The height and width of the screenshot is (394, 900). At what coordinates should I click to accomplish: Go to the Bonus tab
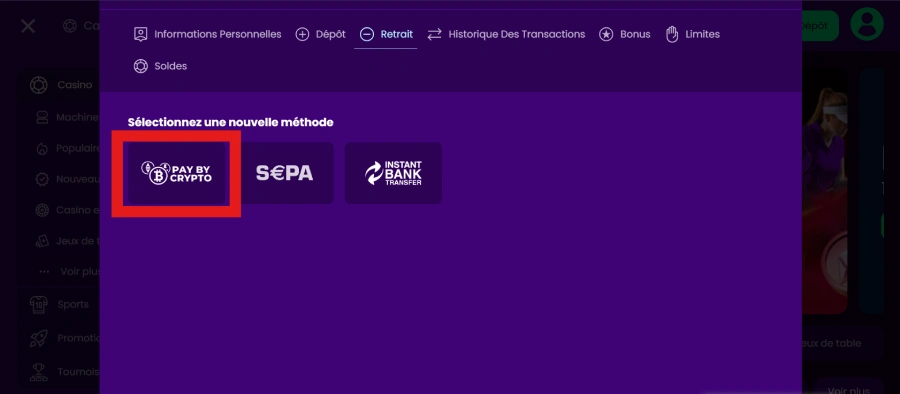(624, 34)
